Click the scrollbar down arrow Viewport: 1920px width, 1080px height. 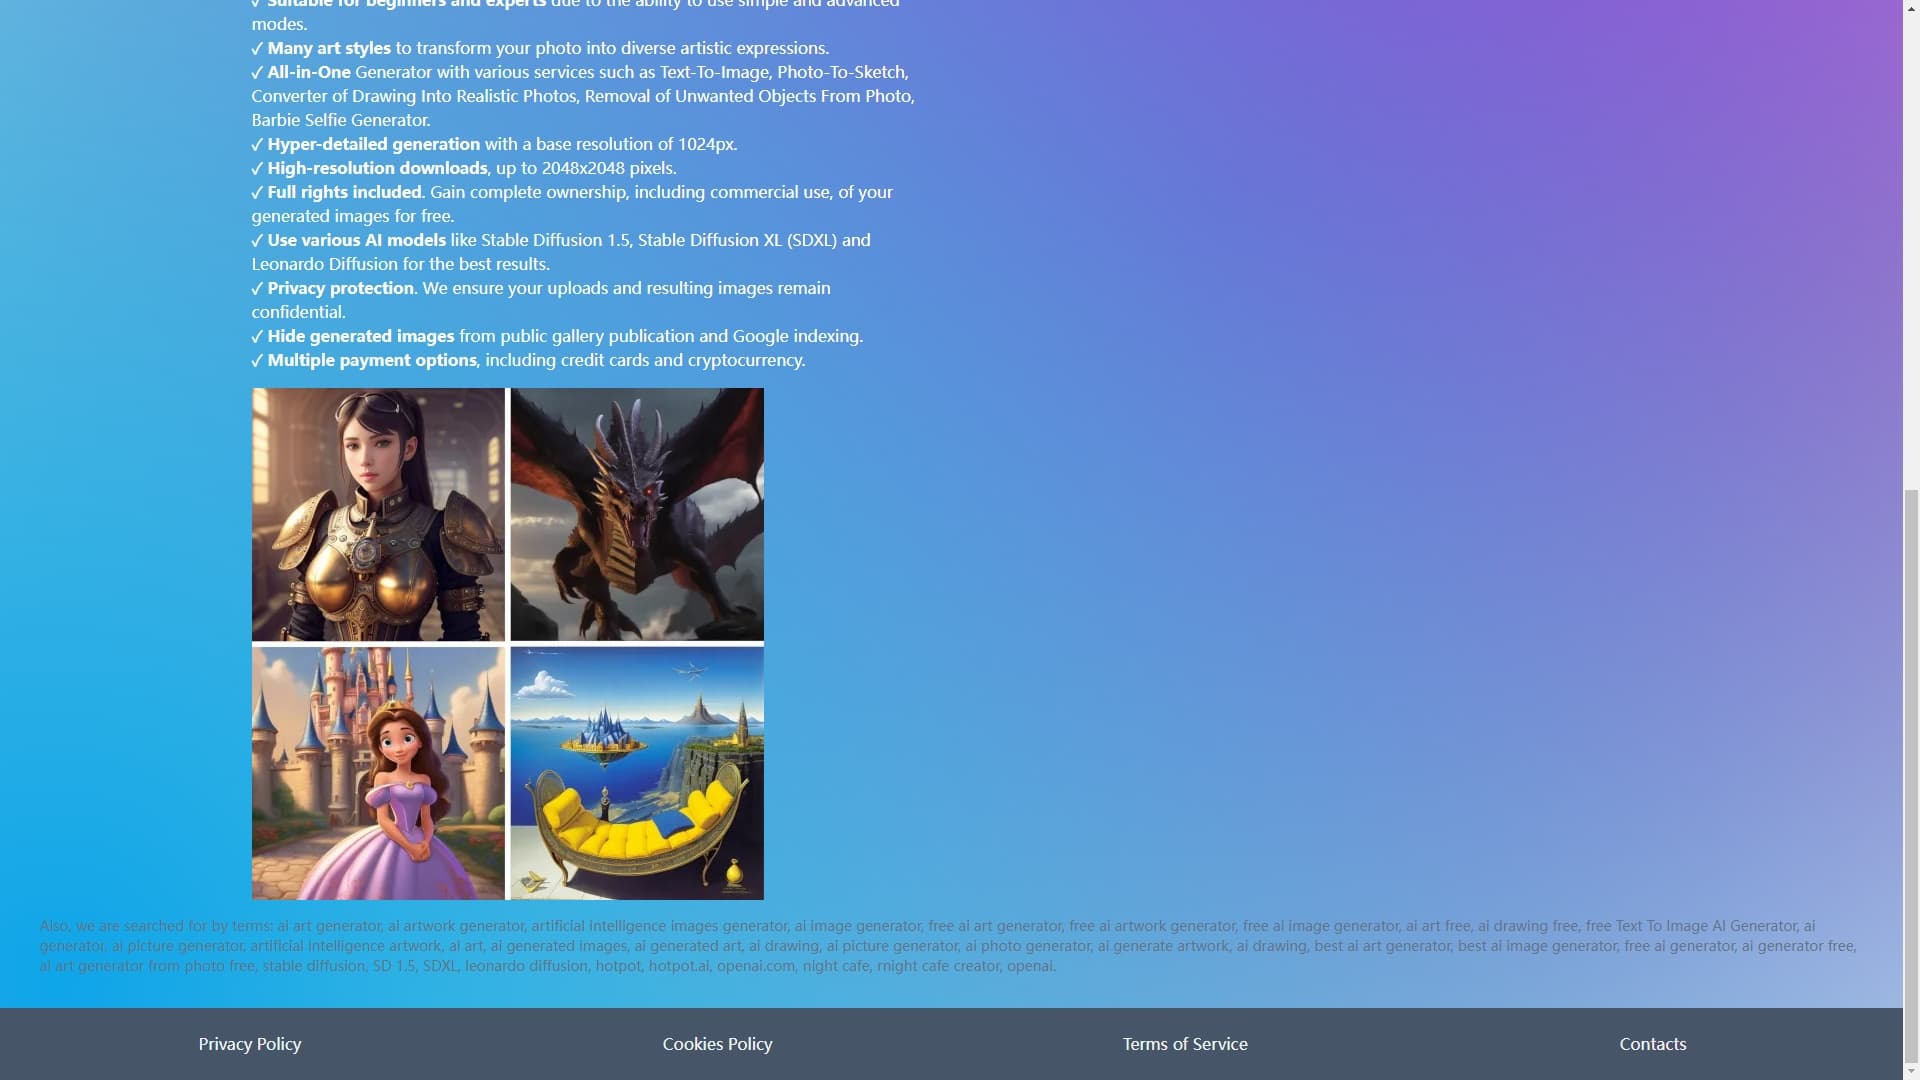1911,1071
